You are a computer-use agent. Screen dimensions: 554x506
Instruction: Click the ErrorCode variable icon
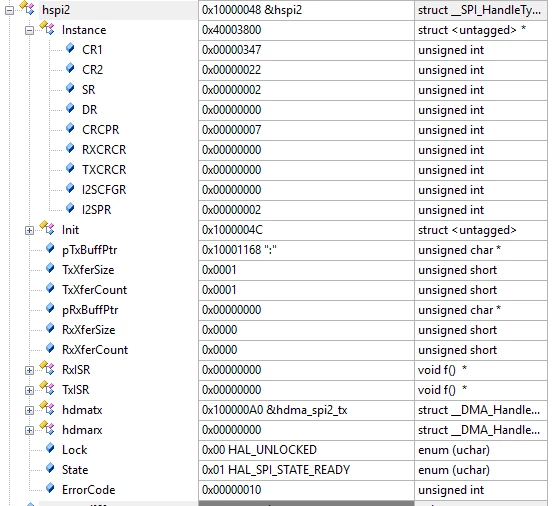[x=50, y=488]
